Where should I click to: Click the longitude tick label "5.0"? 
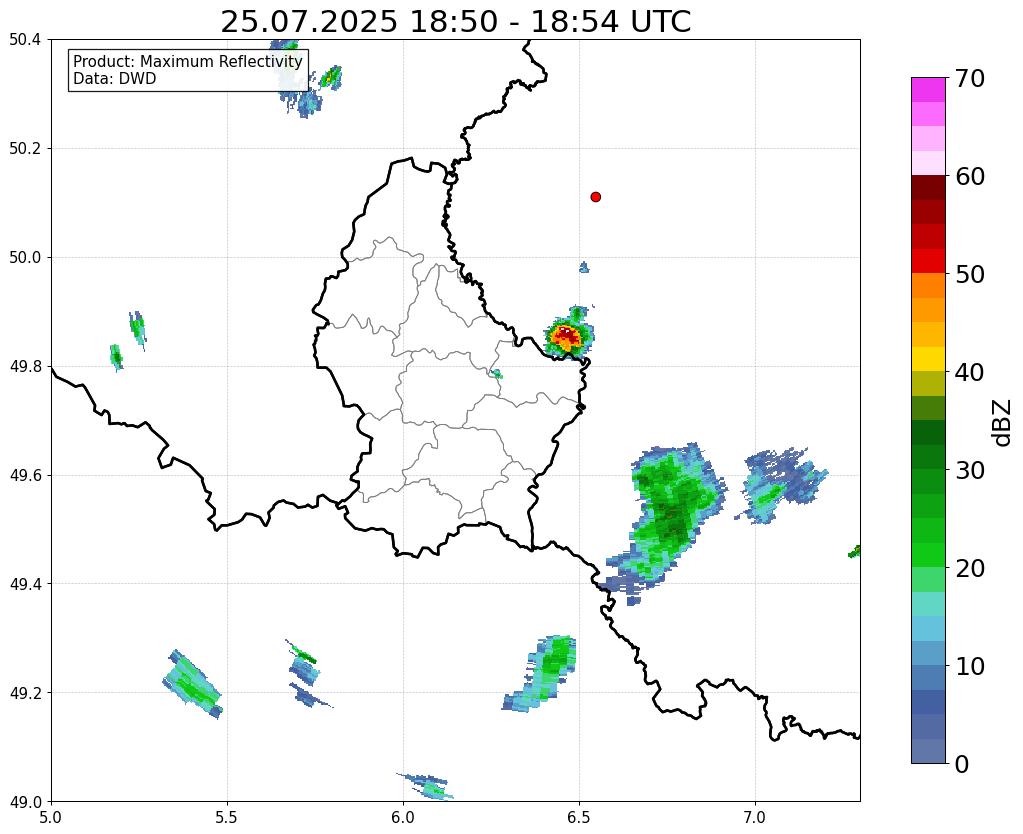point(51,818)
